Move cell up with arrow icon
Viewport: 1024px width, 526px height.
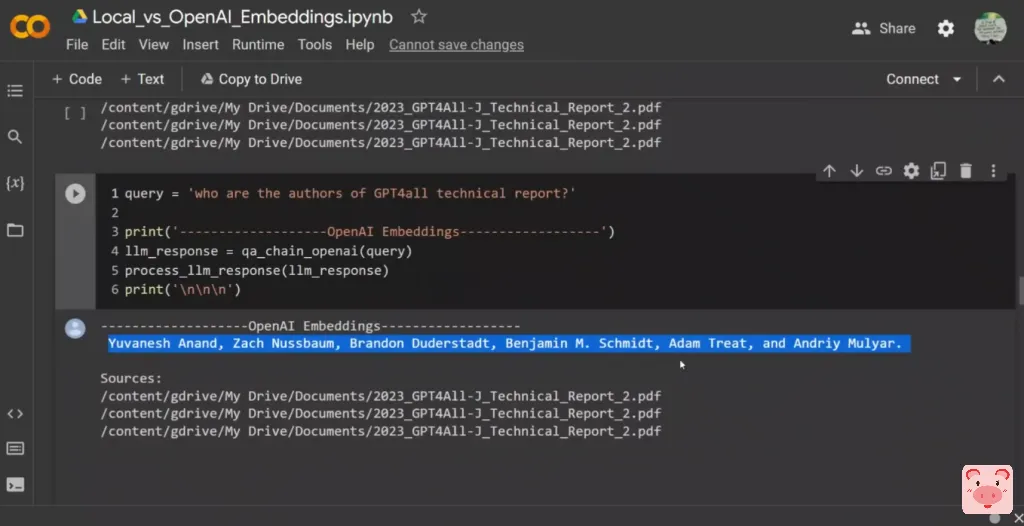pyautogui.click(x=829, y=171)
